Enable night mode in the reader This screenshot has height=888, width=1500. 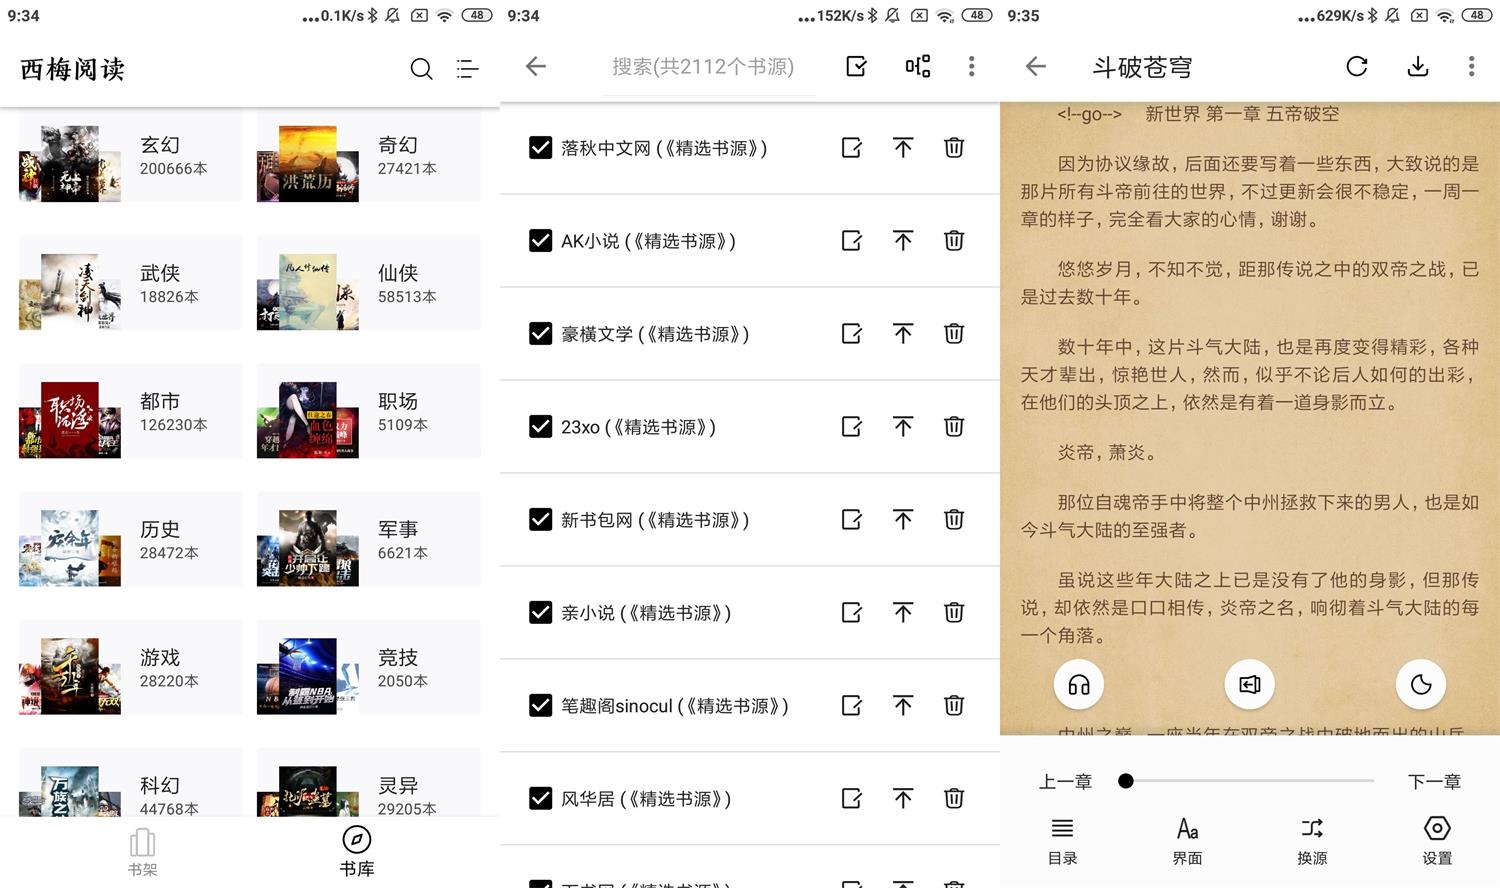pyautogui.click(x=1420, y=684)
